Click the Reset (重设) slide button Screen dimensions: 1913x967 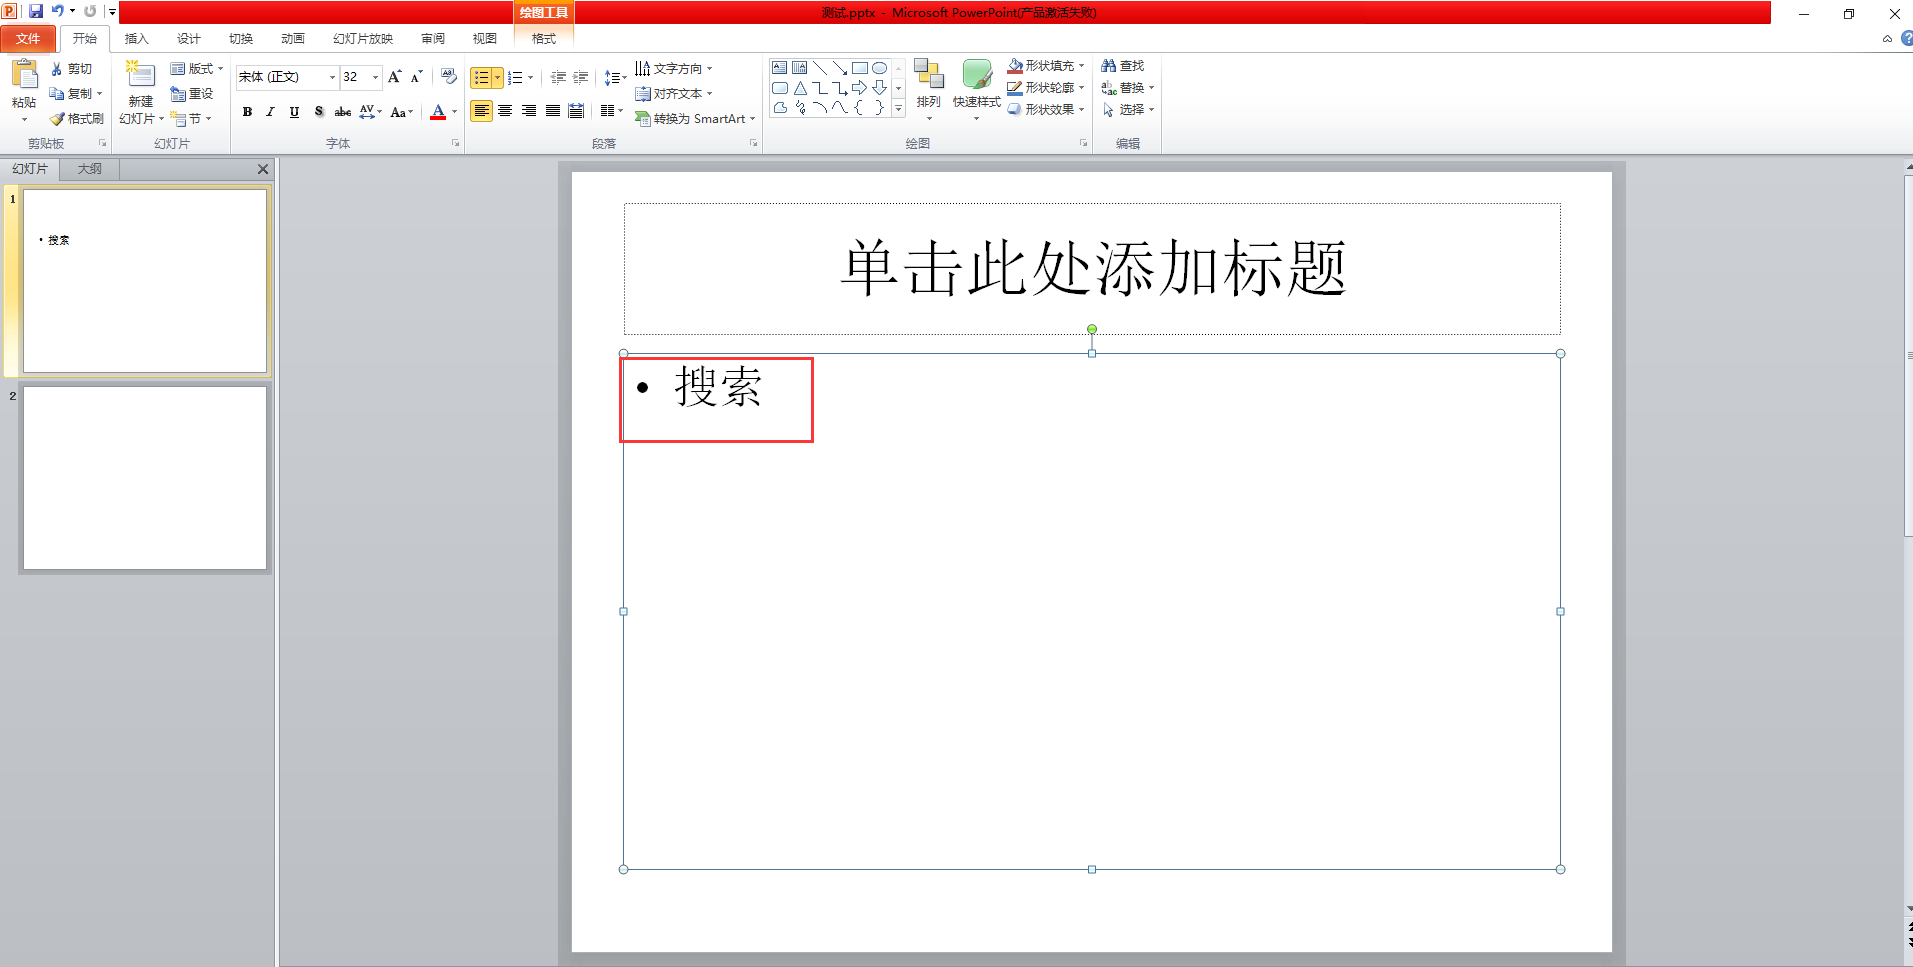192,94
